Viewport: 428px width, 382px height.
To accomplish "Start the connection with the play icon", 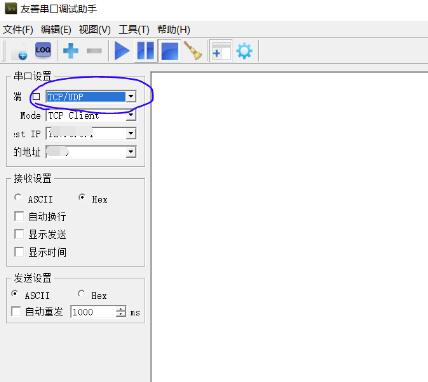I will [122, 51].
